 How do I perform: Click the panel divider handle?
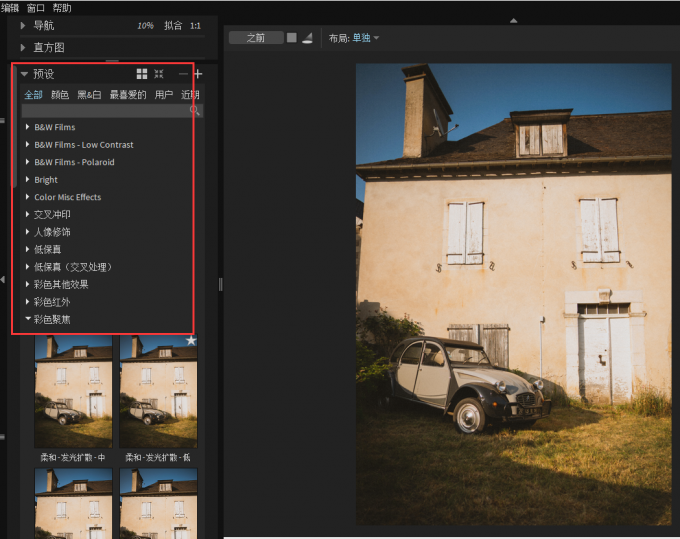point(221,284)
